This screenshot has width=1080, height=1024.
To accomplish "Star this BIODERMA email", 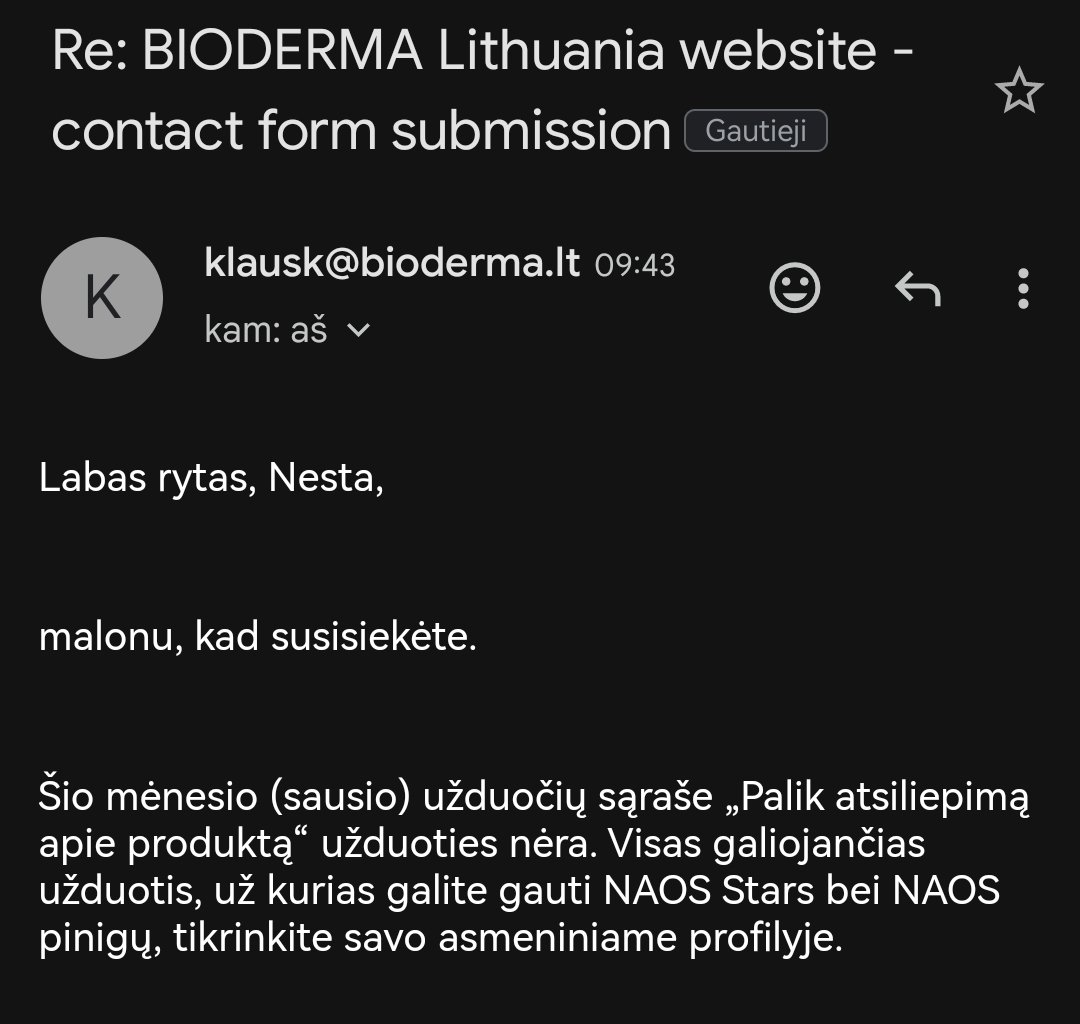I will 1019,90.
